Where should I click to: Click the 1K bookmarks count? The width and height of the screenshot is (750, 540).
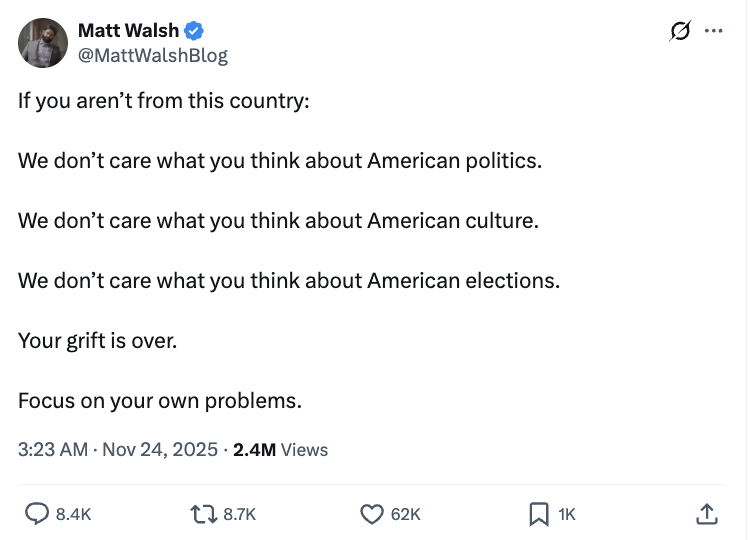[567, 514]
